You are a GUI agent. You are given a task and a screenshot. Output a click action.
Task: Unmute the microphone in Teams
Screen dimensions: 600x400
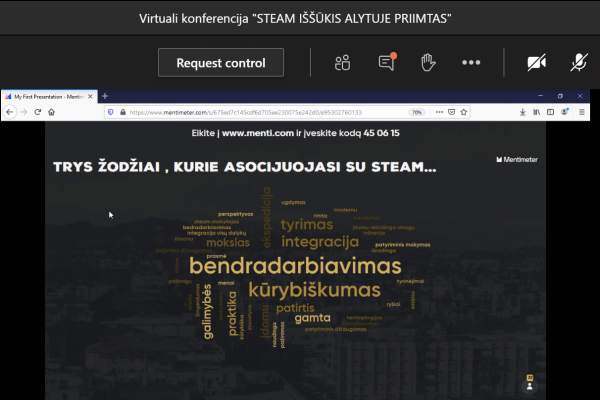point(579,62)
